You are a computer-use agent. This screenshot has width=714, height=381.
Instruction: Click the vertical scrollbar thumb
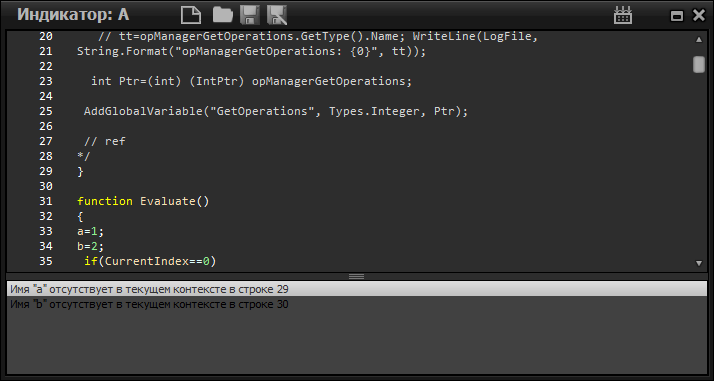pyautogui.click(x=699, y=64)
